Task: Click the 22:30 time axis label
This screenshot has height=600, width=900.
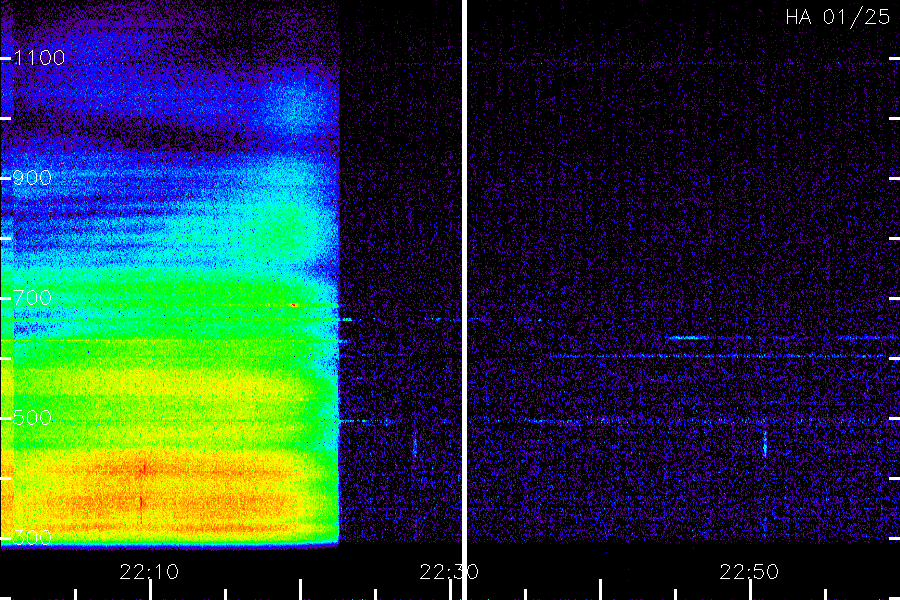Action: (449, 572)
